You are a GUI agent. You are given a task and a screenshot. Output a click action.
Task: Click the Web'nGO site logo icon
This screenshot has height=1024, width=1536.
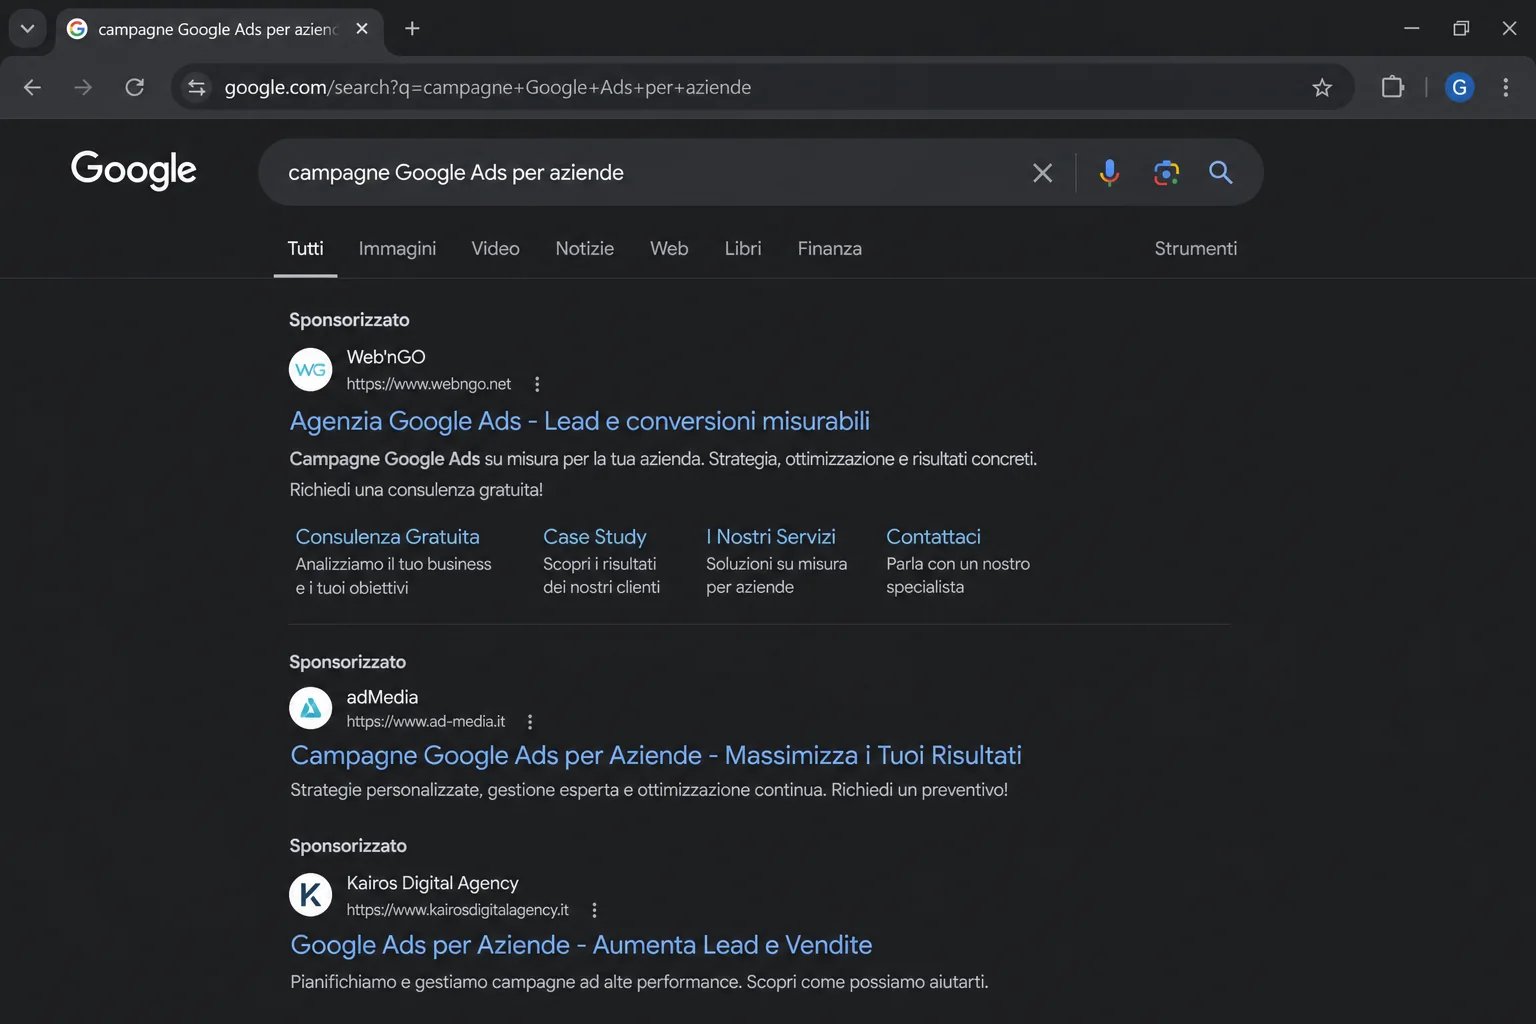pos(310,370)
